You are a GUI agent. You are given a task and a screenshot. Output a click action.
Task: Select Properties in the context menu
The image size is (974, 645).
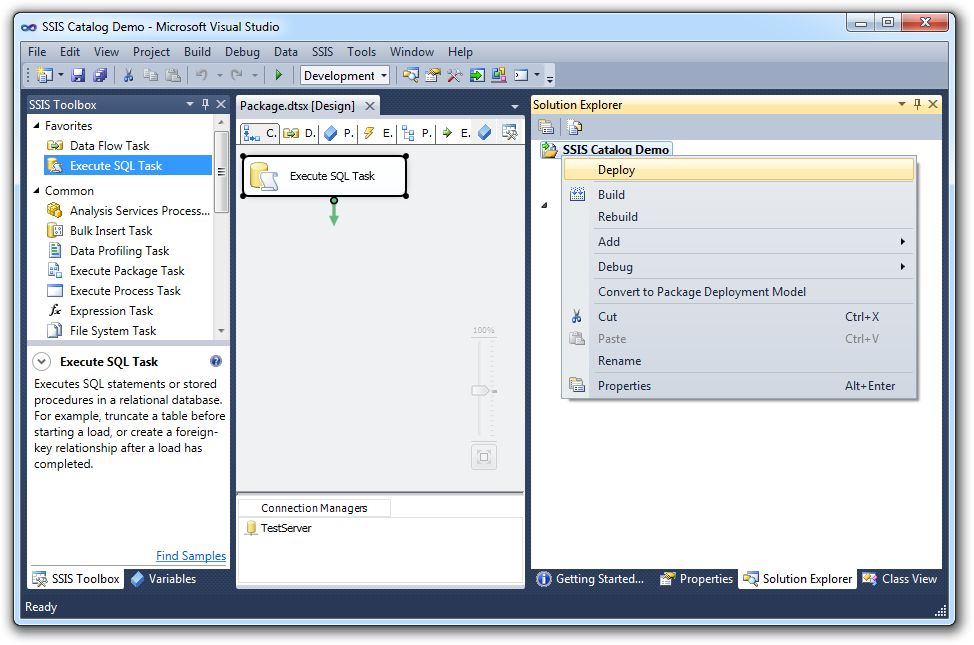coord(739,386)
